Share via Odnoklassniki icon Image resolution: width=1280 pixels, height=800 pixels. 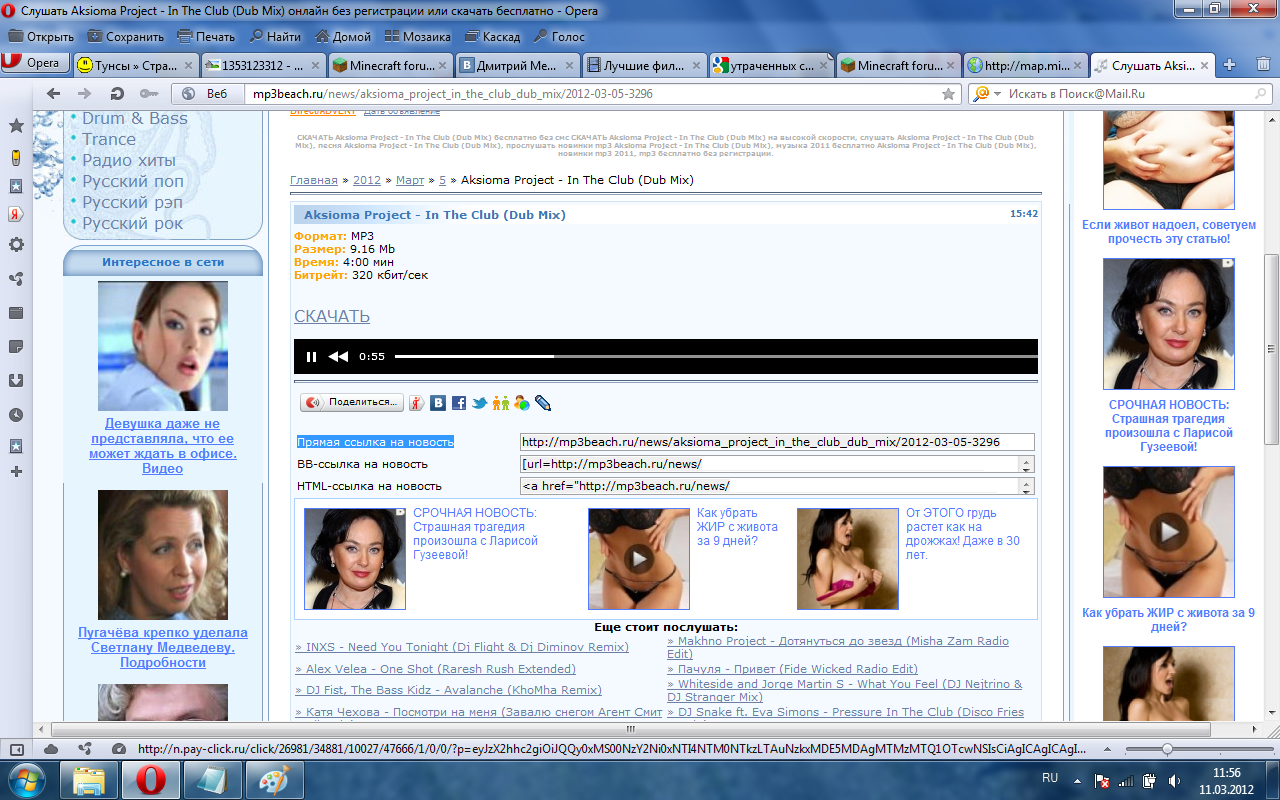click(501, 403)
